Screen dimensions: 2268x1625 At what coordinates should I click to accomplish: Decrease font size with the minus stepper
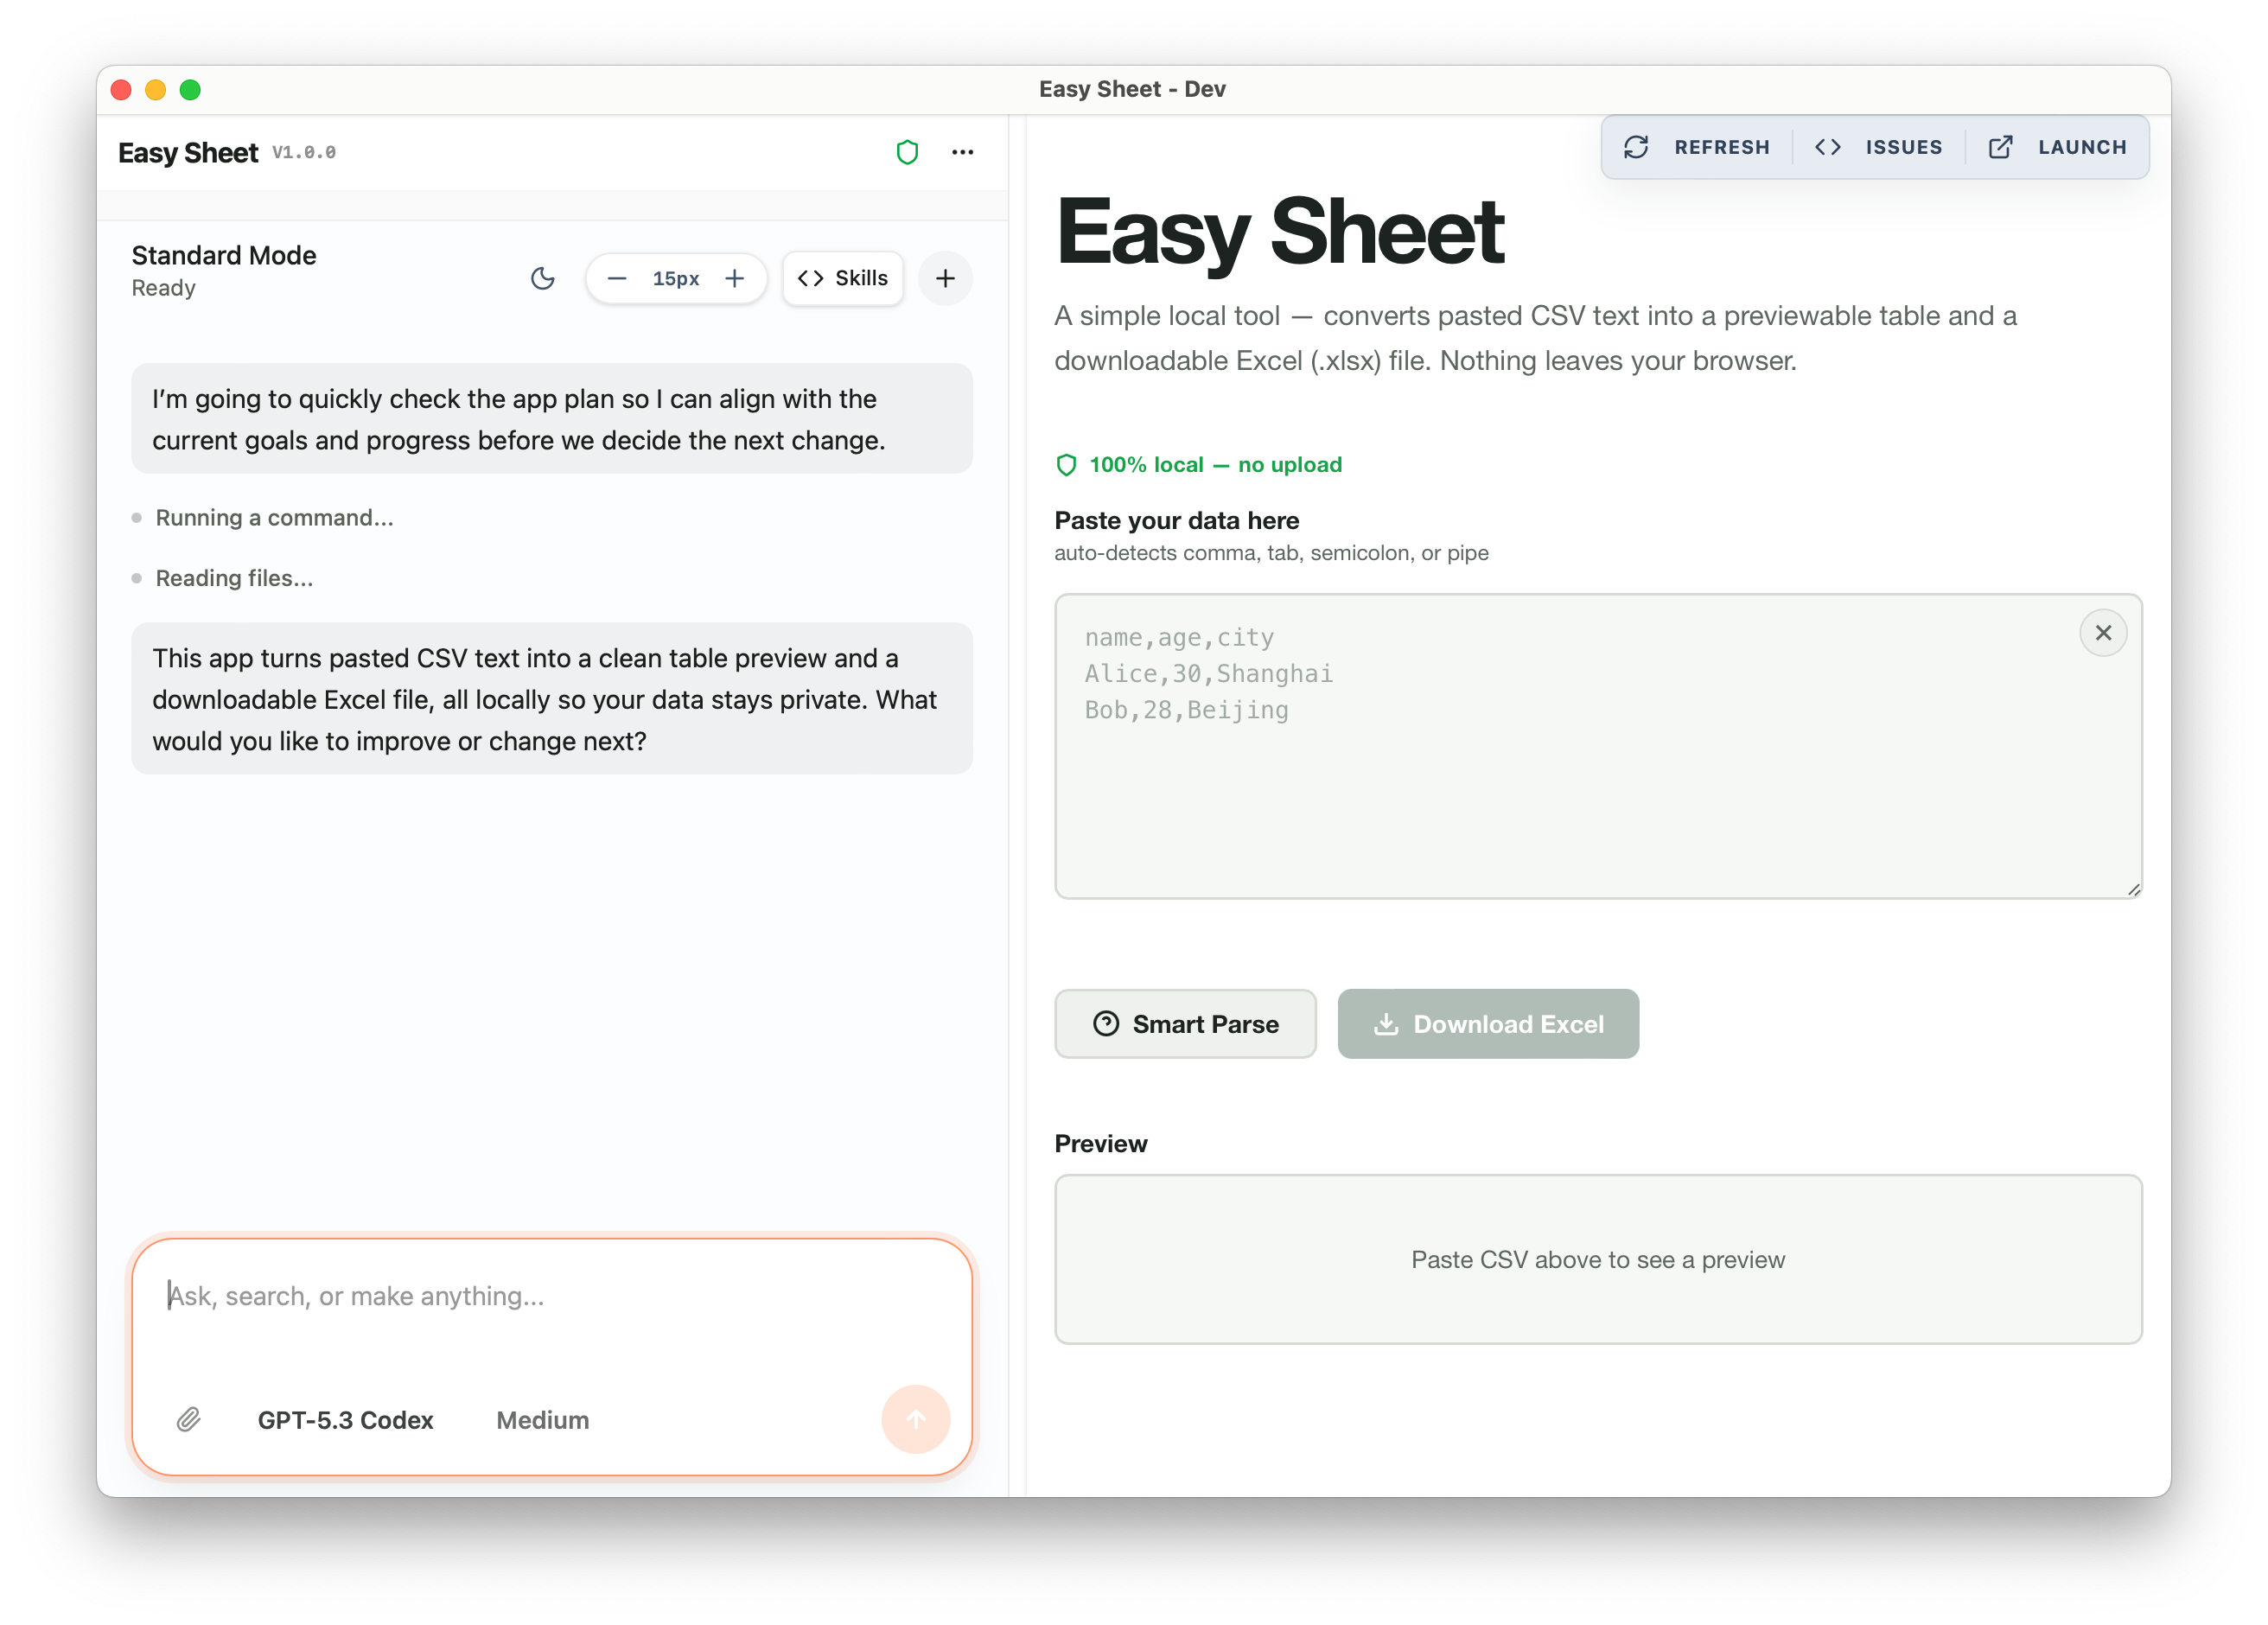click(617, 278)
